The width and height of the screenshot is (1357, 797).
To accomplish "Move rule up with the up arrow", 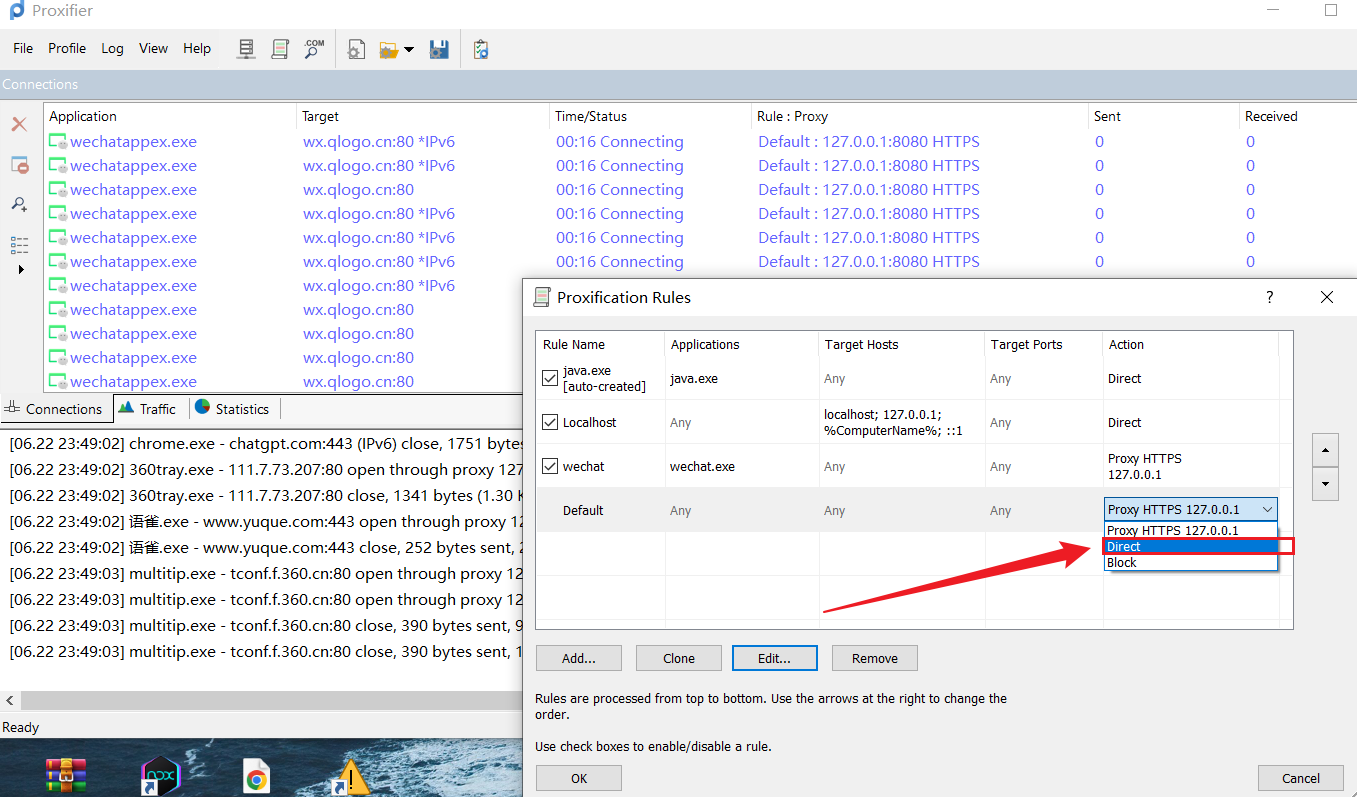I will pyautogui.click(x=1325, y=450).
